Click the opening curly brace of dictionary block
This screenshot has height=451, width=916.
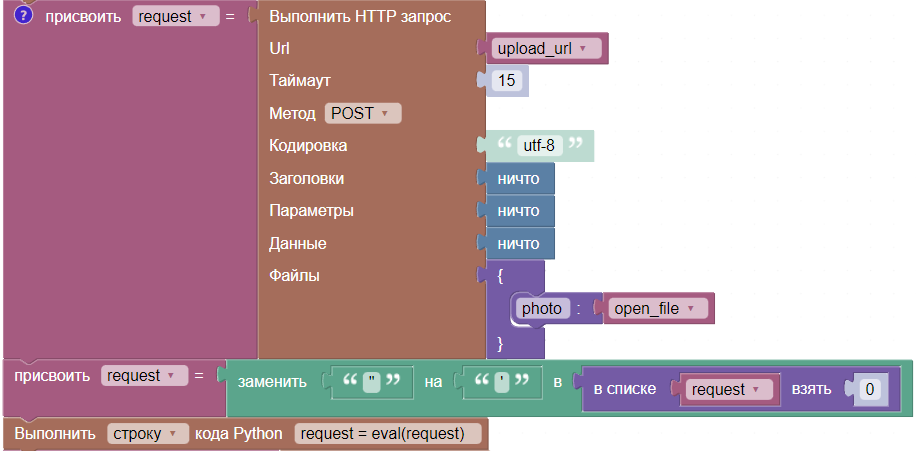coord(500,277)
